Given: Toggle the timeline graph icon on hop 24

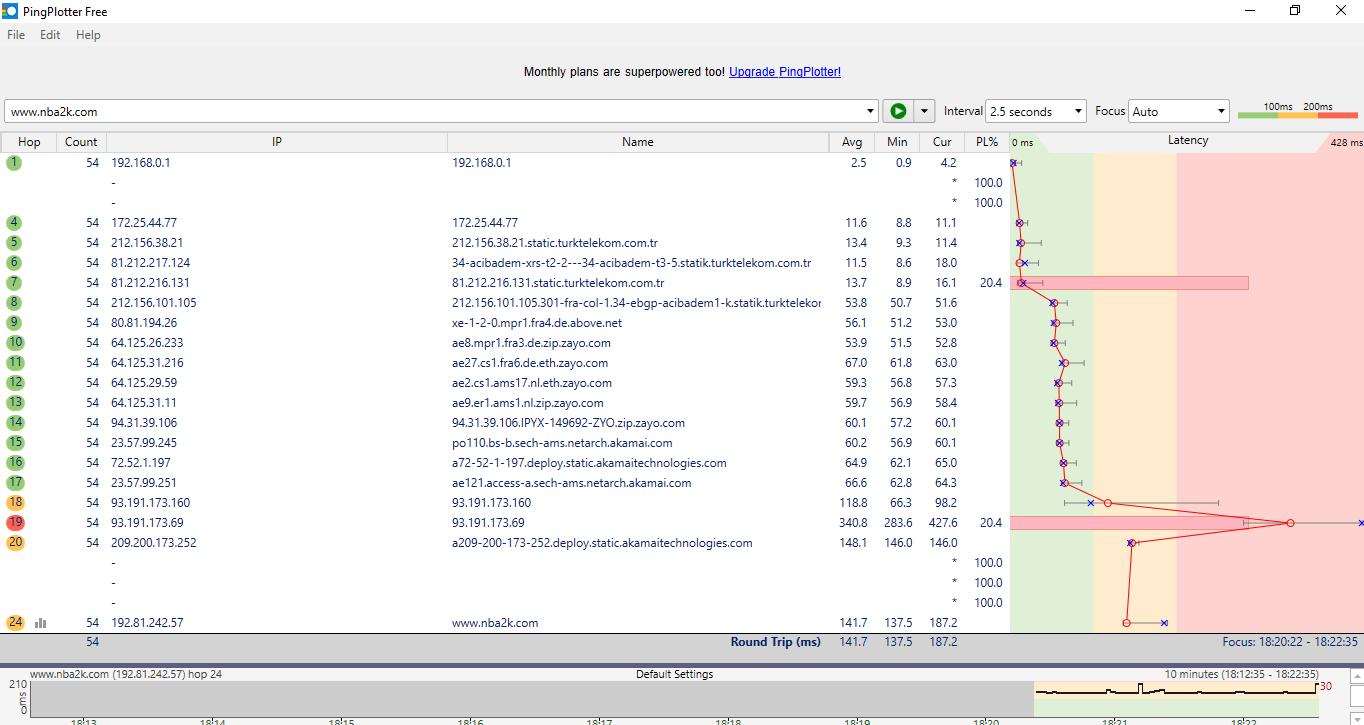Looking at the screenshot, I should (x=41, y=622).
